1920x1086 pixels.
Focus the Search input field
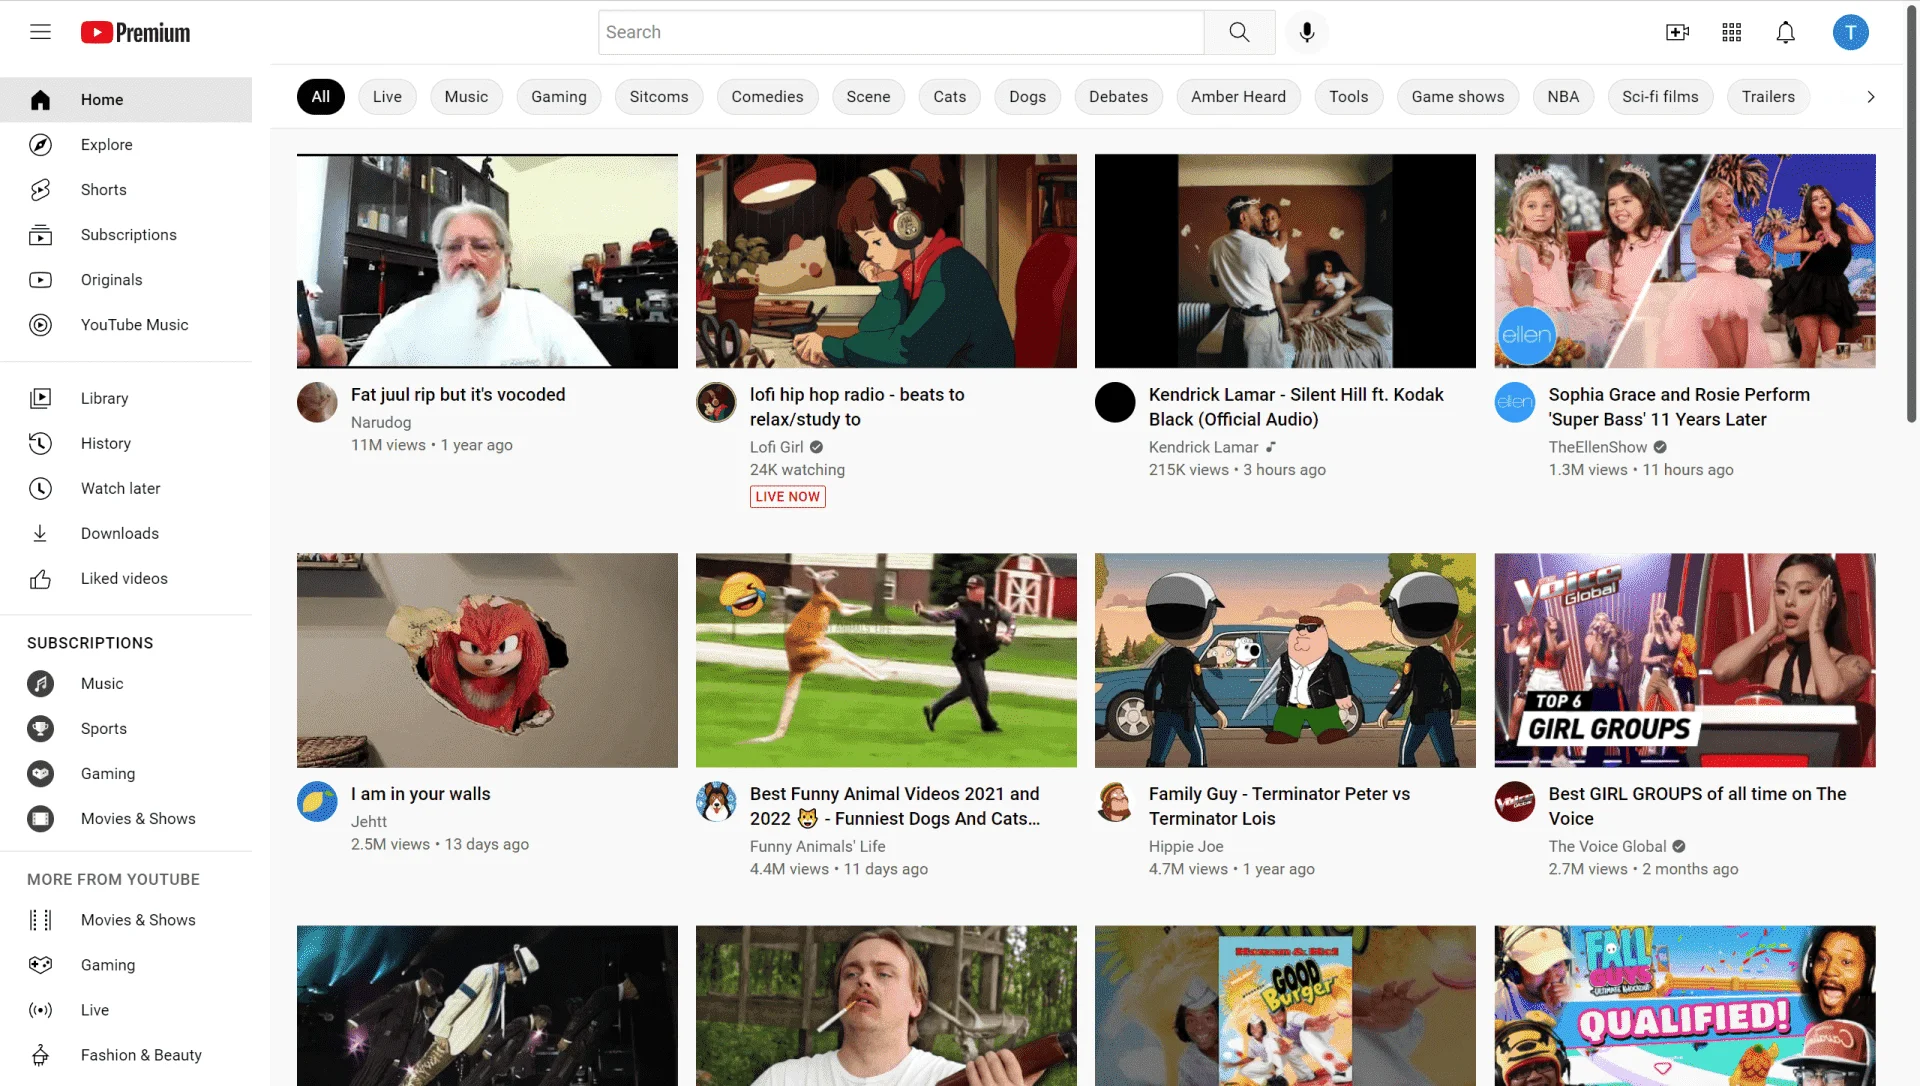pyautogui.click(x=900, y=32)
